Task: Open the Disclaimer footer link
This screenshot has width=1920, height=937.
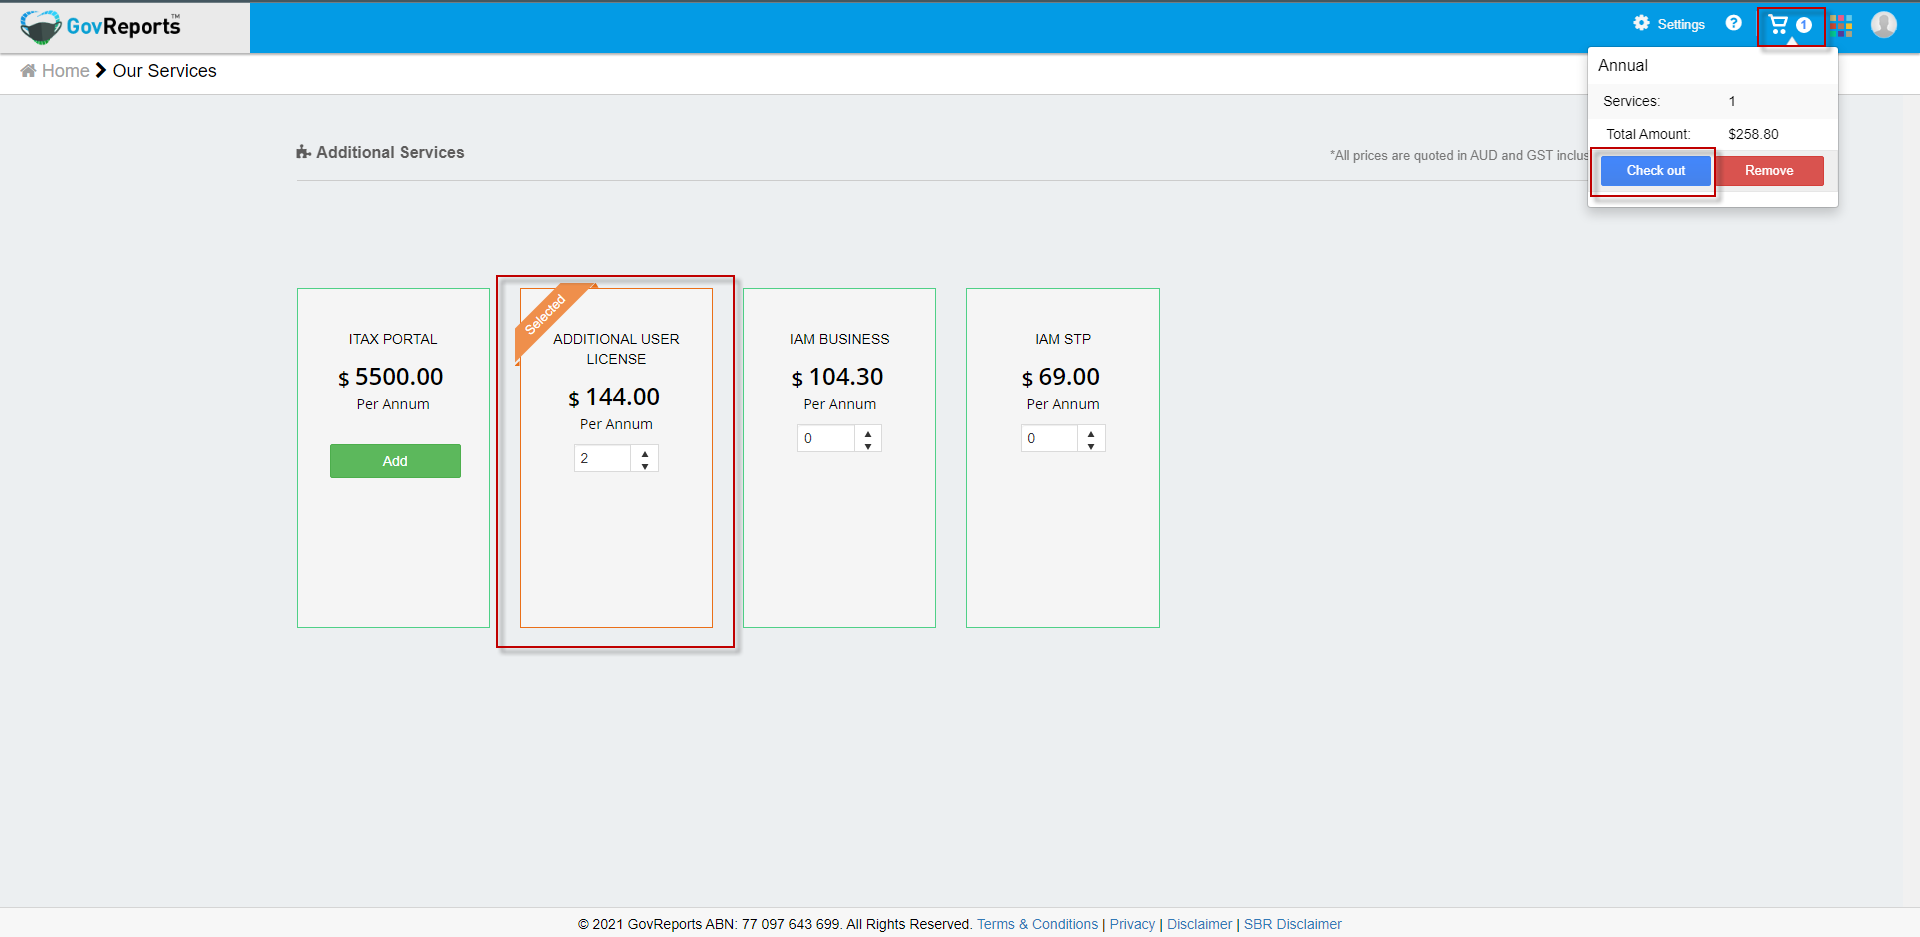Action: pyautogui.click(x=1199, y=924)
